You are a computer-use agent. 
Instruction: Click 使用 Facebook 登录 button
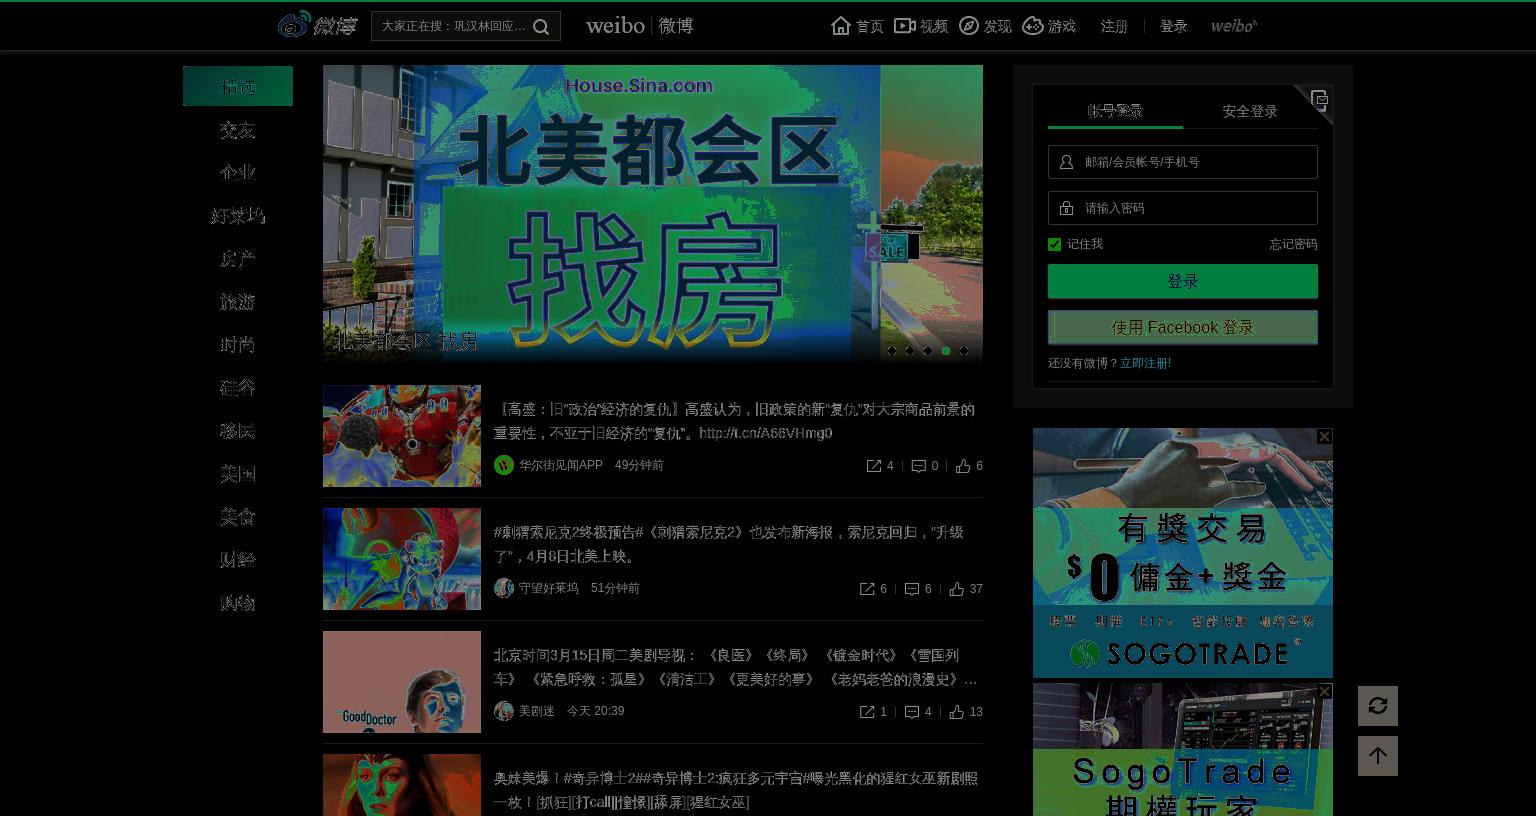pyautogui.click(x=1183, y=327)
